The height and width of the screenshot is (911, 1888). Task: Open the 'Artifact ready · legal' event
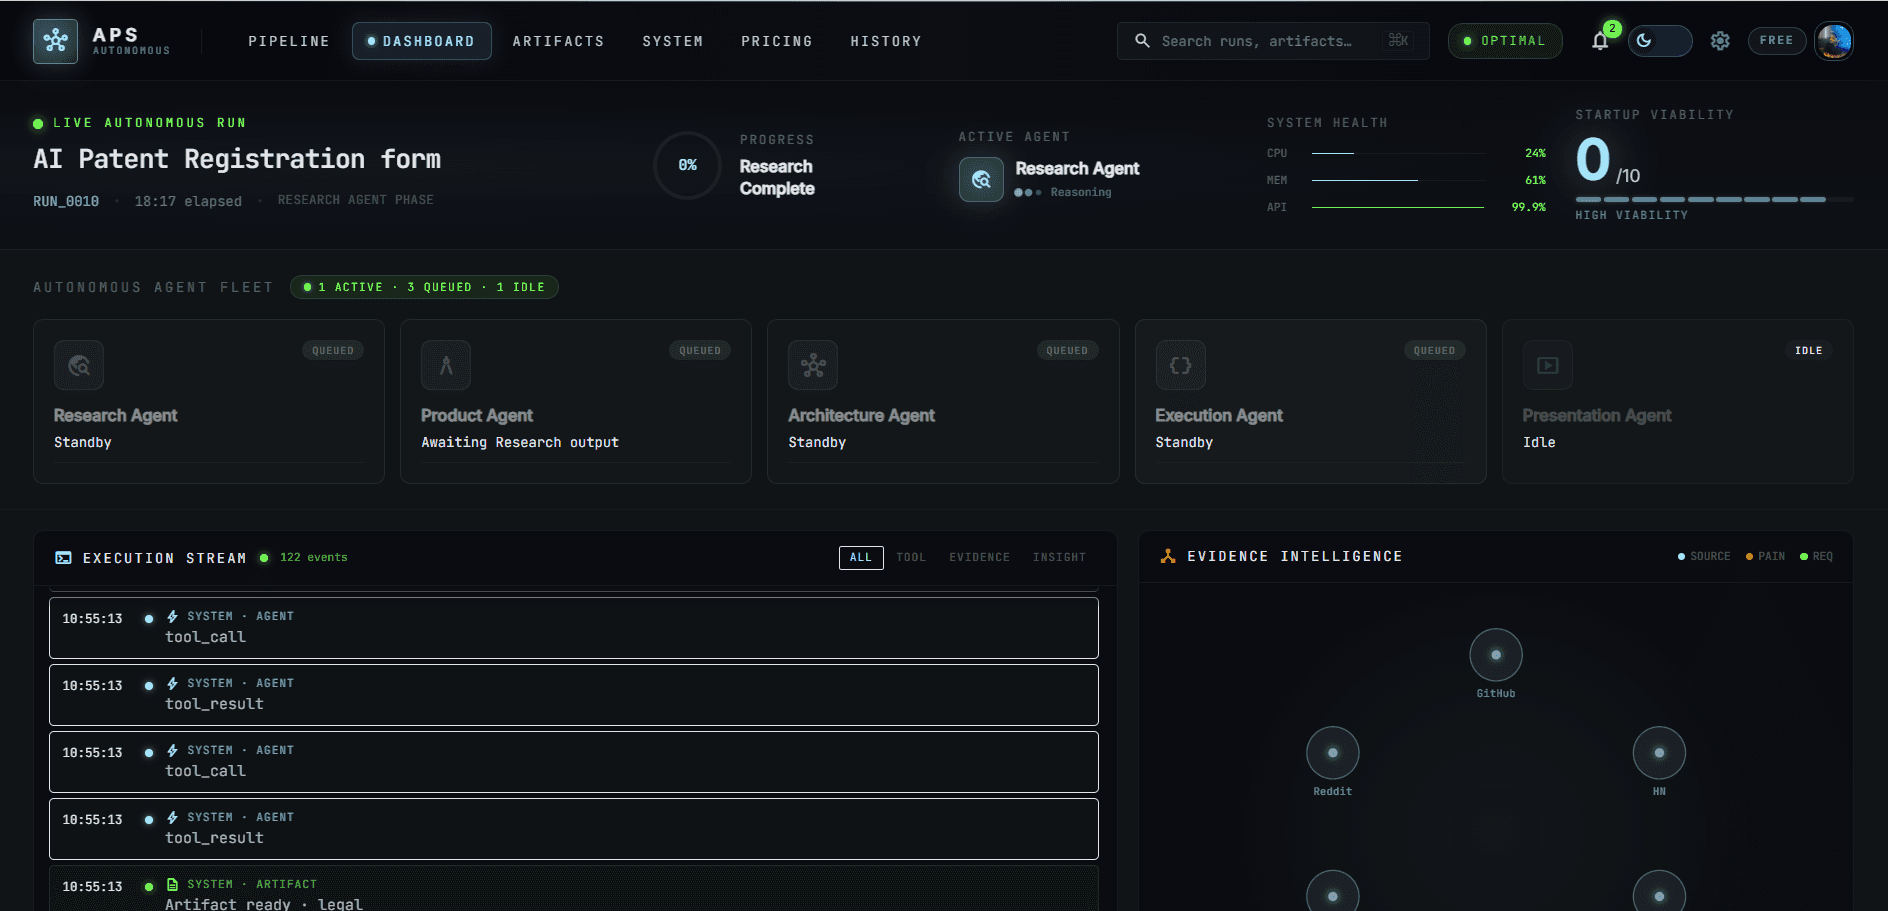pos(574,888)
